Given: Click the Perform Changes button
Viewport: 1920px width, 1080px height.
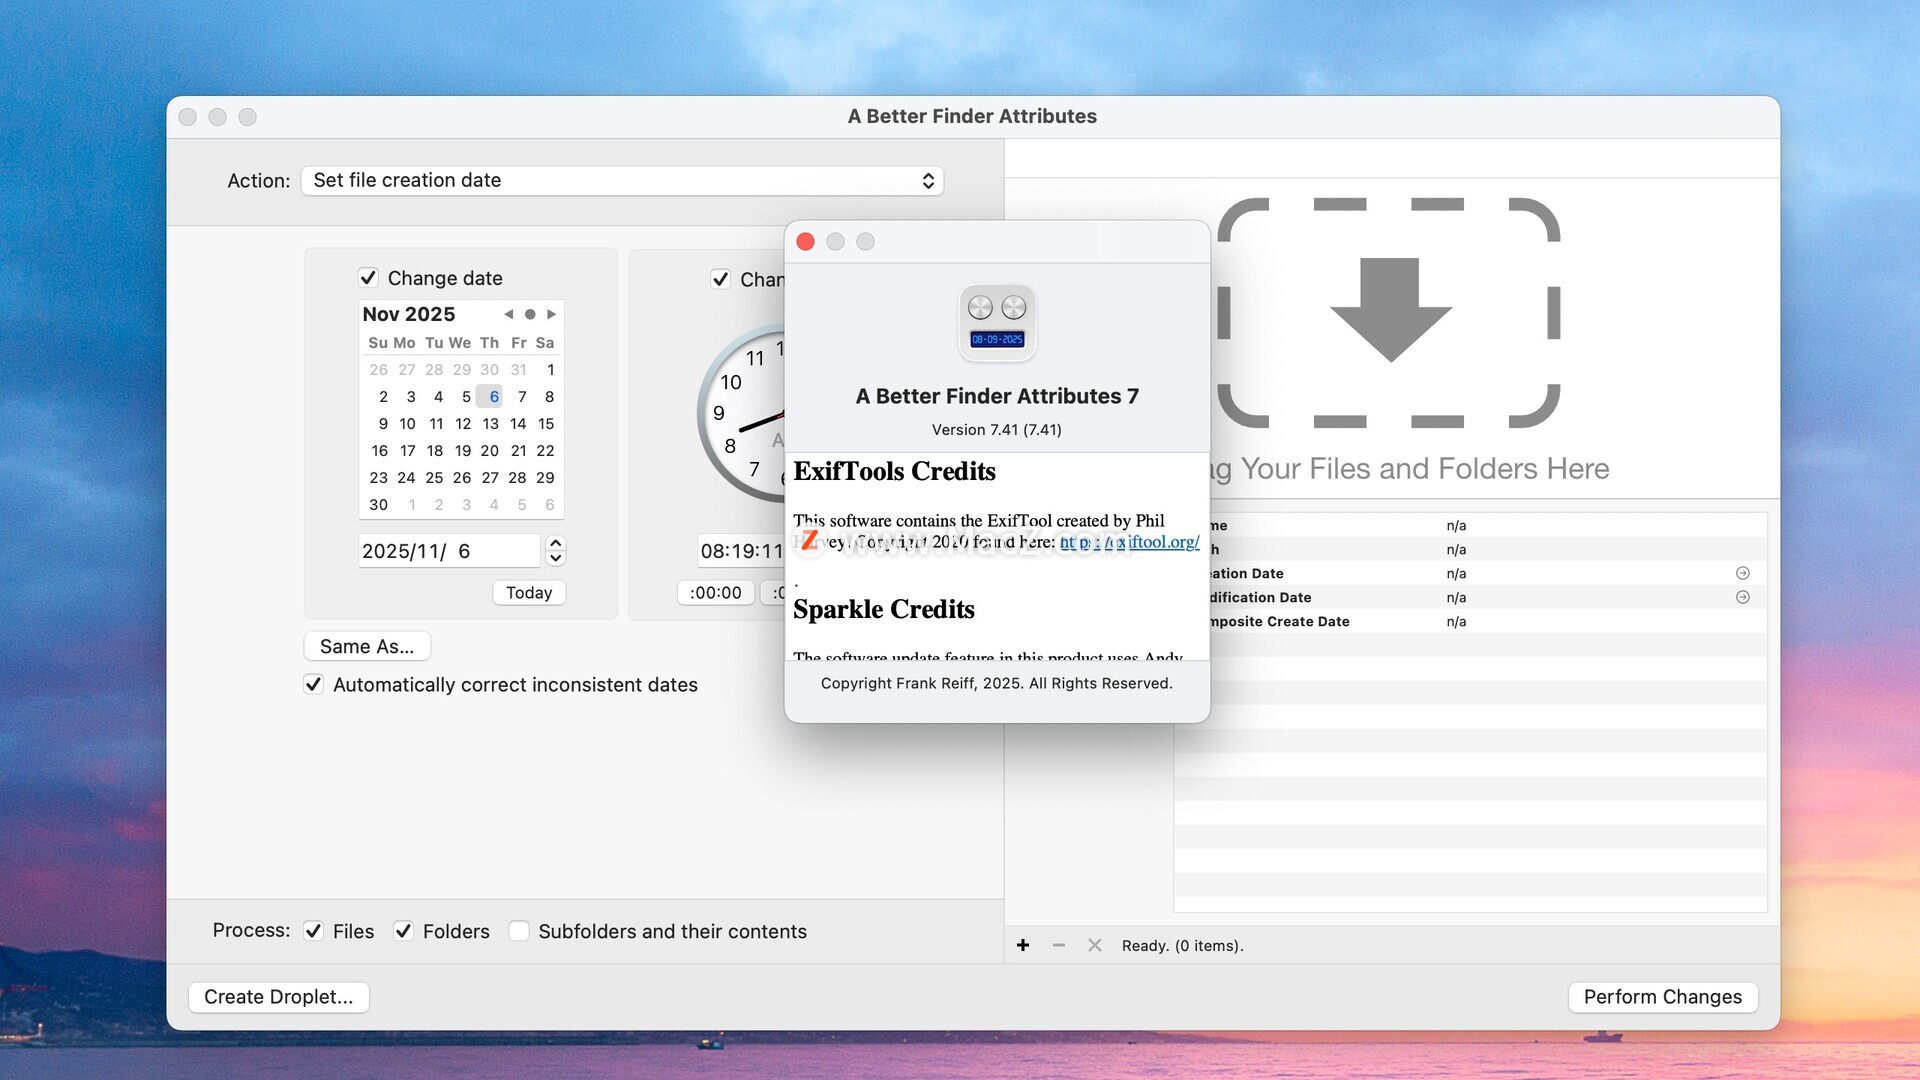Looking at the screenshot, I should click(x=1662, y=997).
